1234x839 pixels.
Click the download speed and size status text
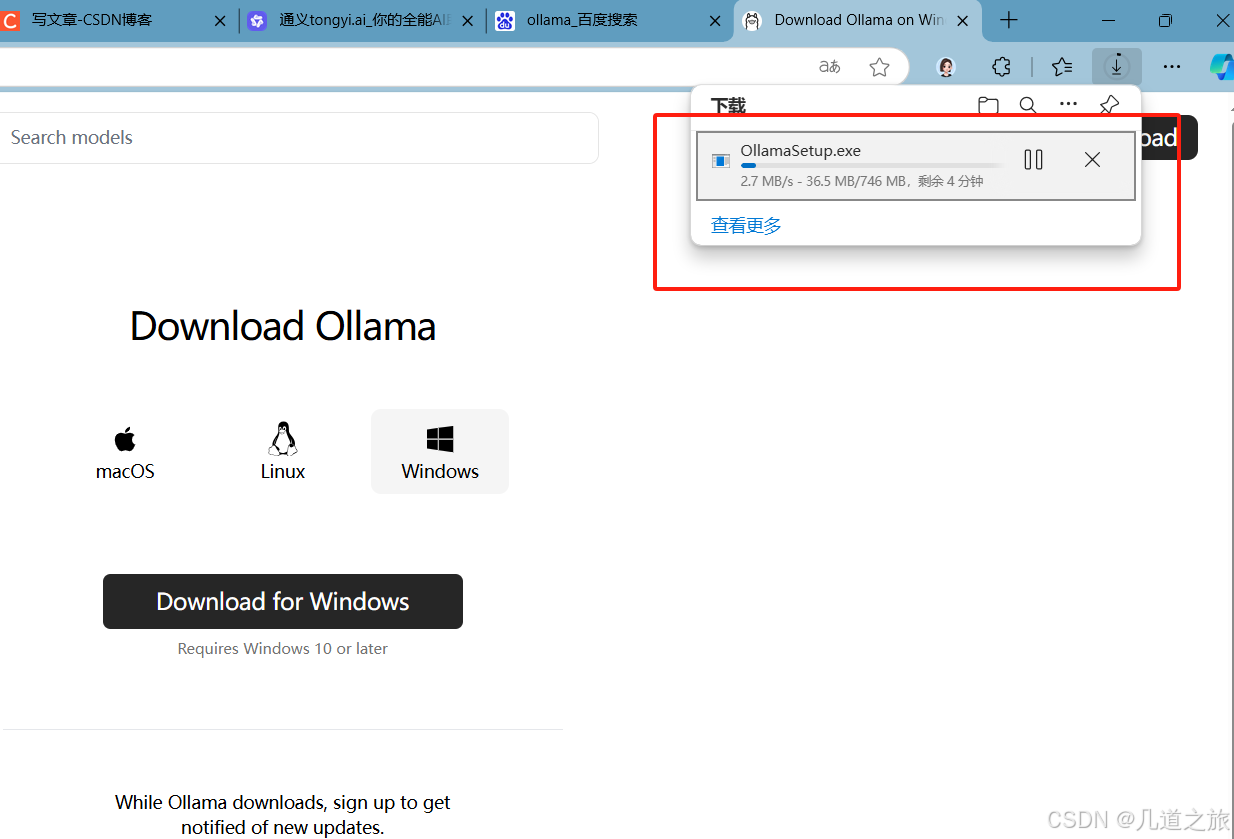[862, 181]
